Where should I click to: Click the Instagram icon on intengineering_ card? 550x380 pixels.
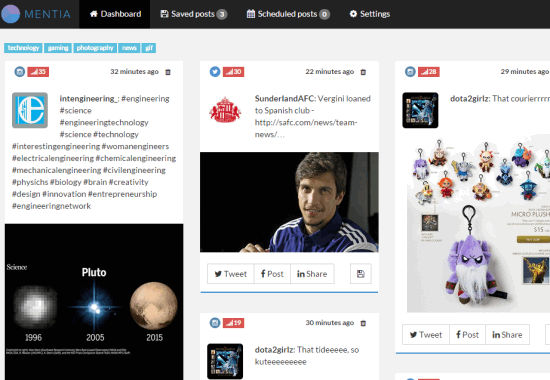point(20,72)
